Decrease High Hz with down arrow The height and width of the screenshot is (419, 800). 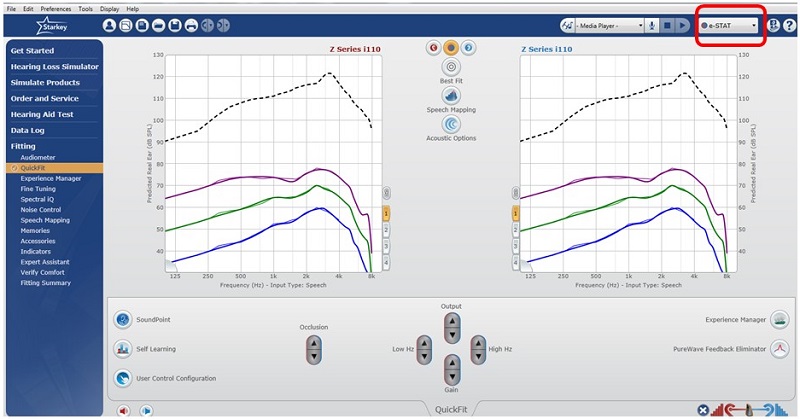coord(478,356)
